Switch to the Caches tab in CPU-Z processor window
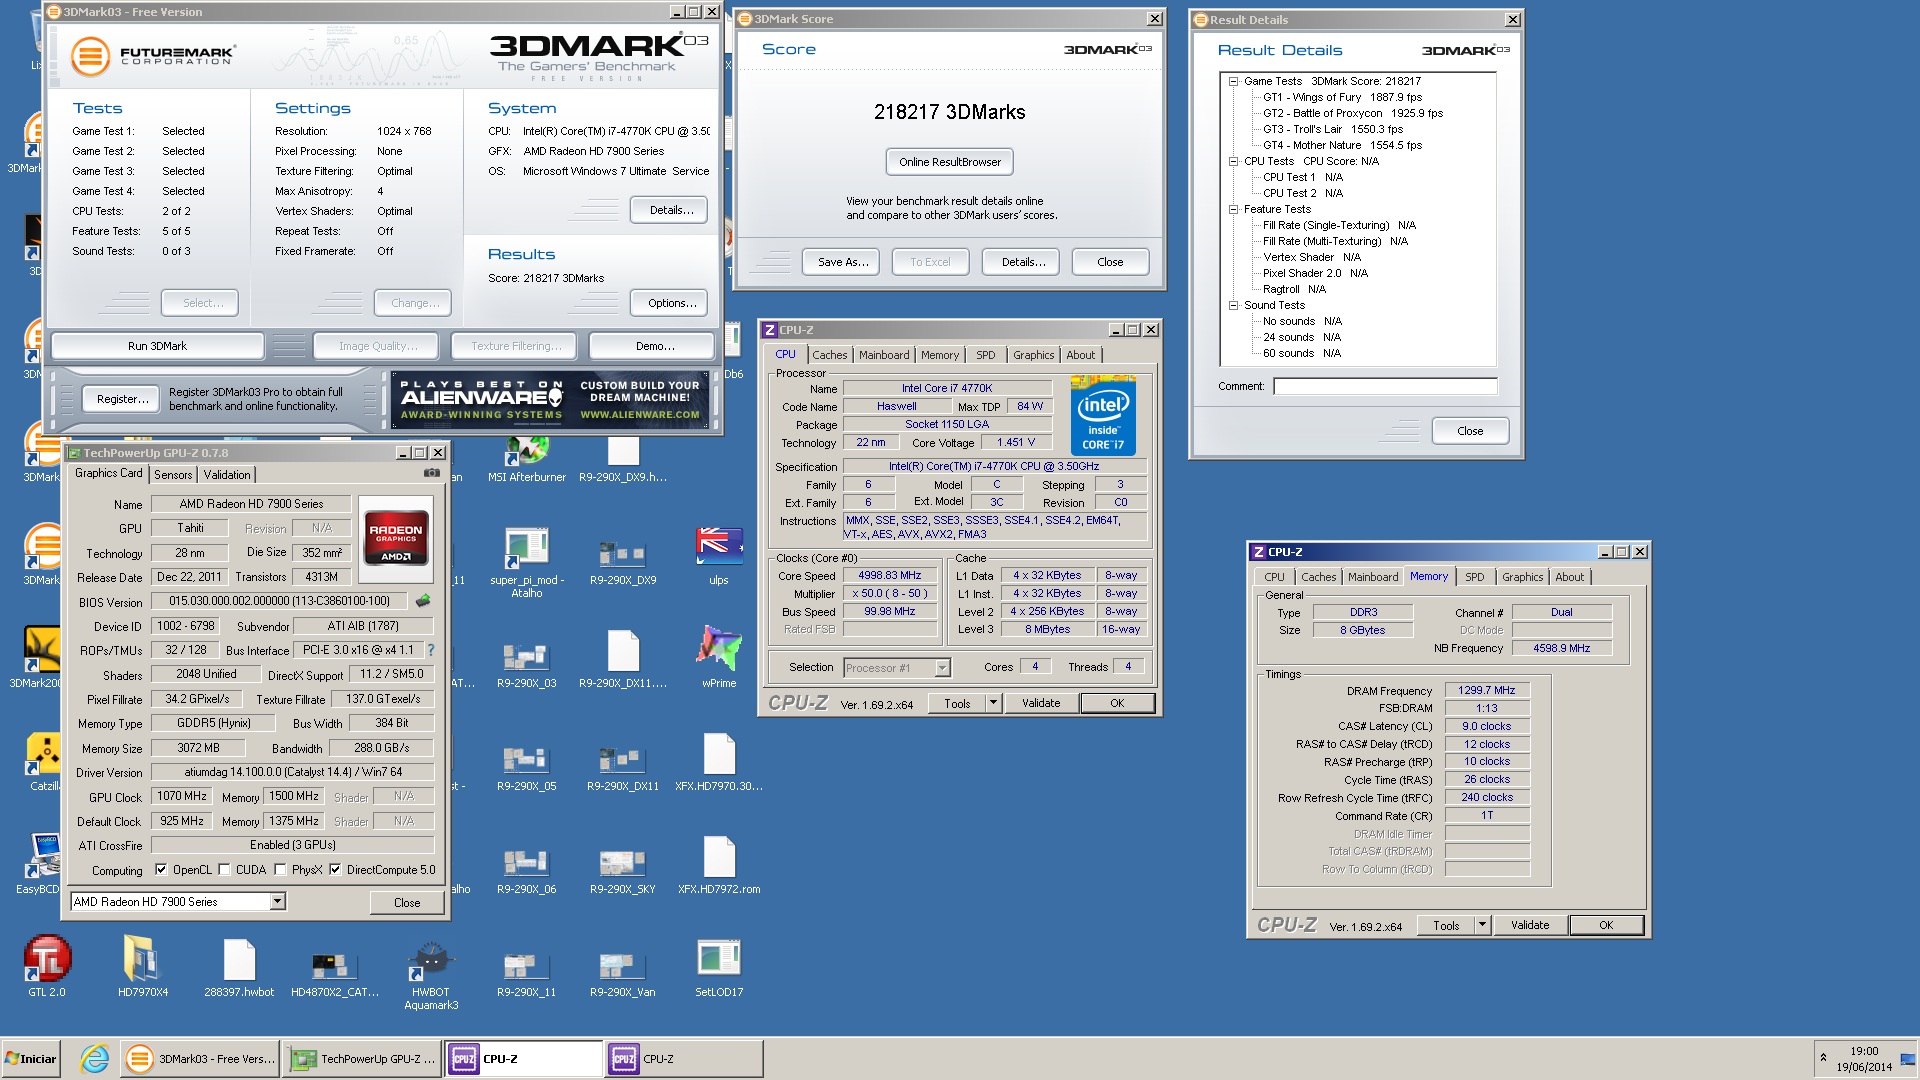The width and height of the screenshot is (1920, 1080). point(829,355)
